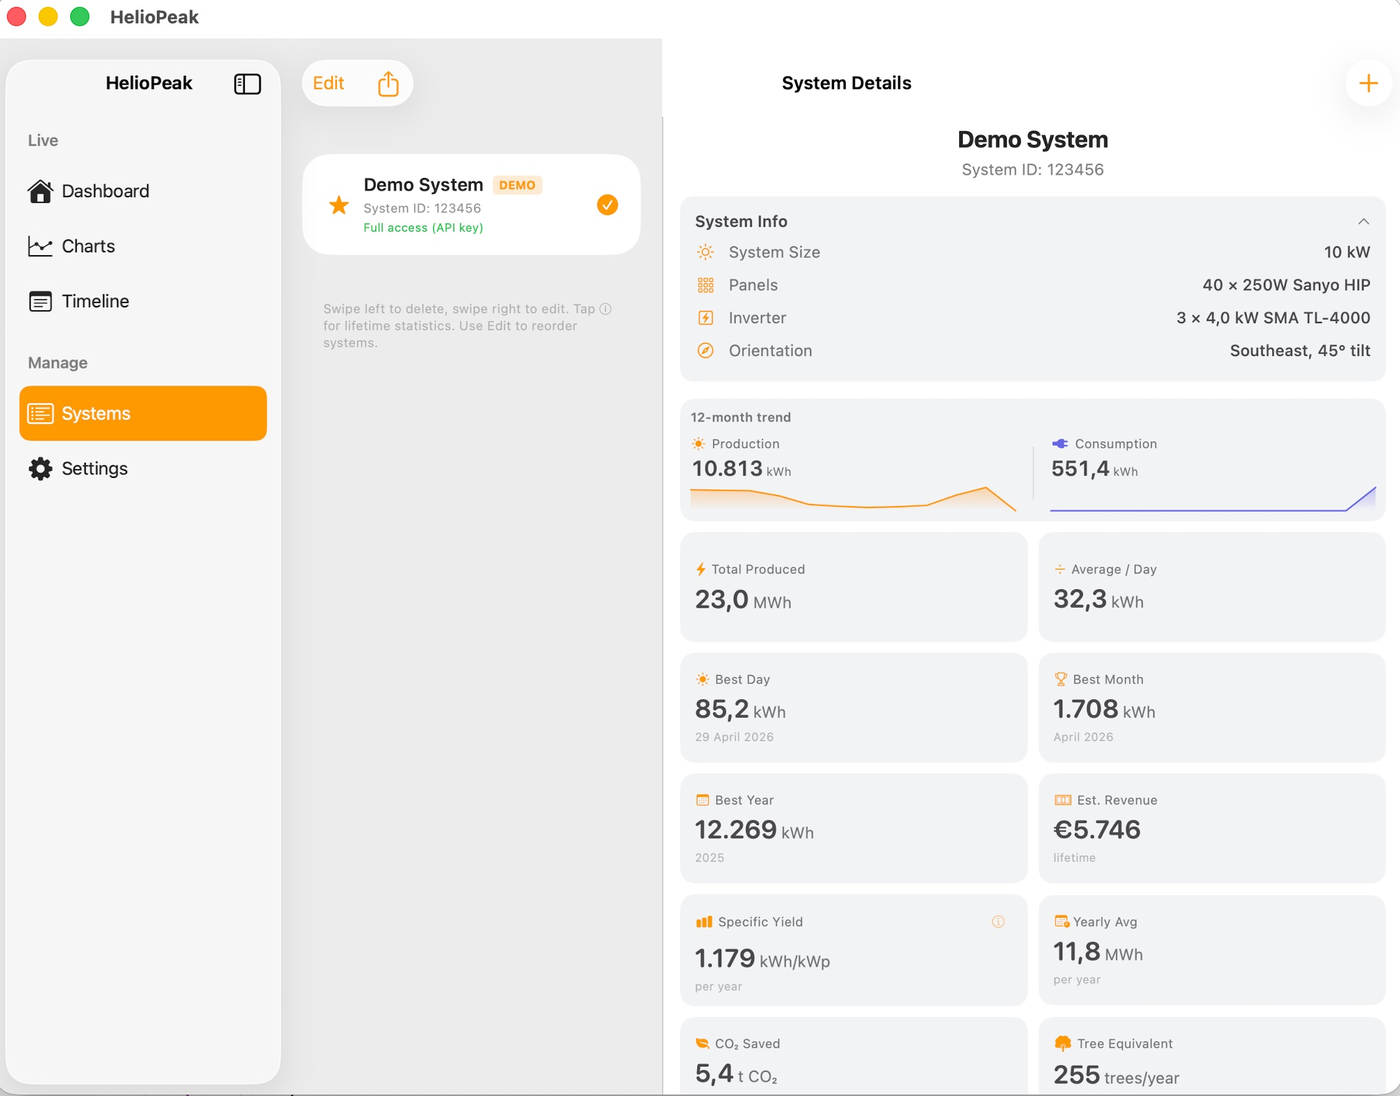Click the System Size sun icon

(706, 252)
